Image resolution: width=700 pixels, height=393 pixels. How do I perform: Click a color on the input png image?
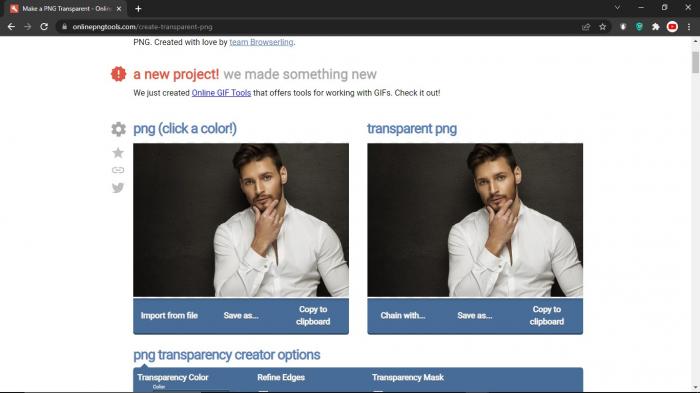[241, 220]
